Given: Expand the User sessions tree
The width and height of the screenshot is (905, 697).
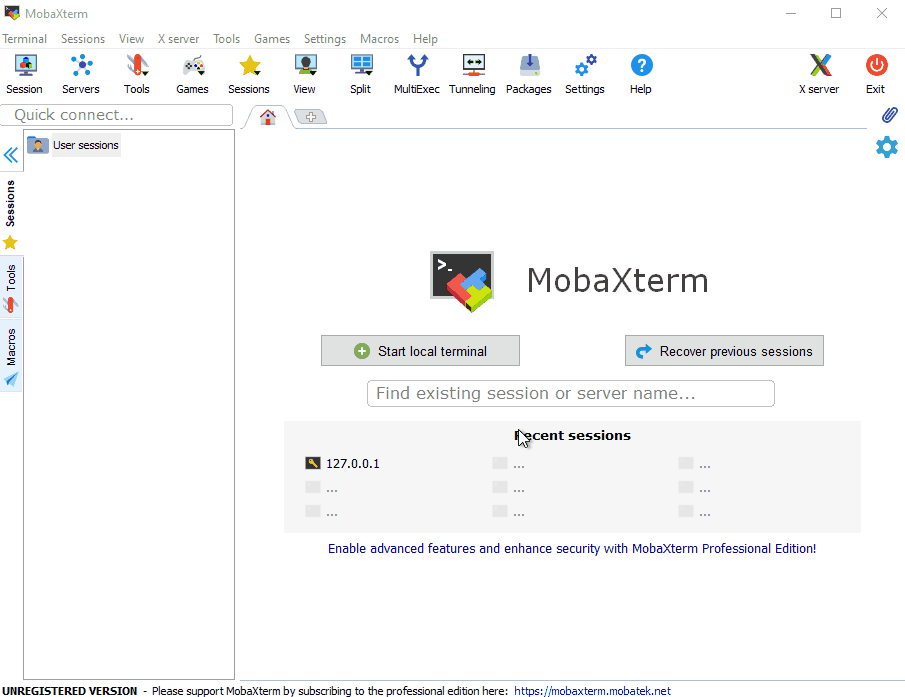Looking at the screenshot, I should [85, 145].
